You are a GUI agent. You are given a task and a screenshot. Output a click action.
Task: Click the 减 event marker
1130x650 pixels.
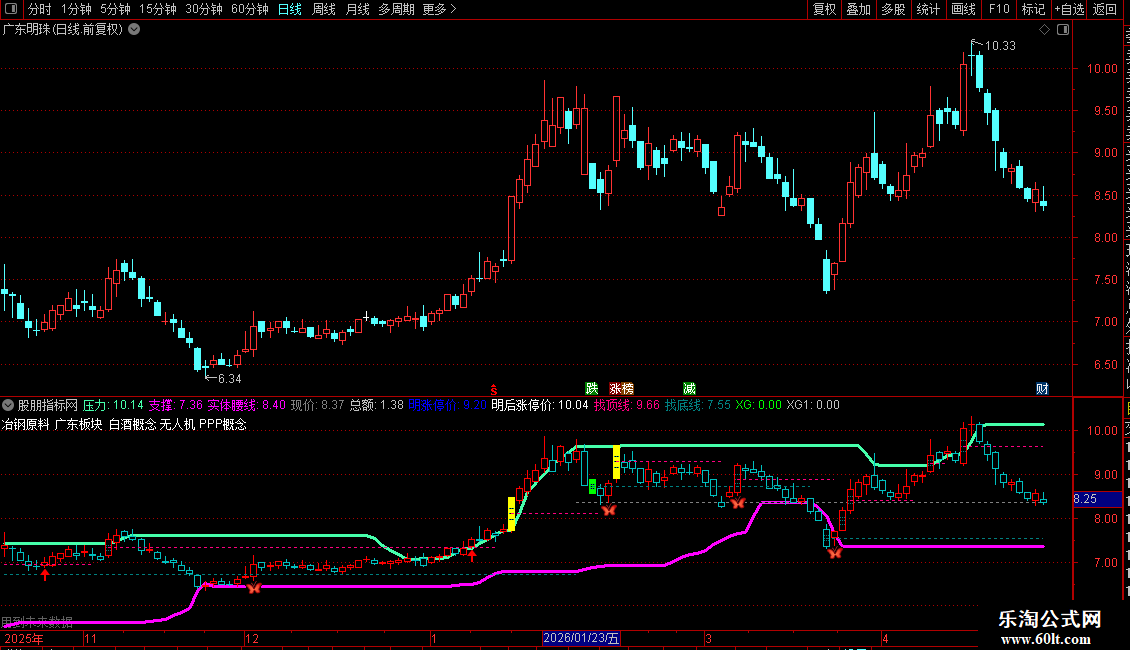(x=689, y=388)
